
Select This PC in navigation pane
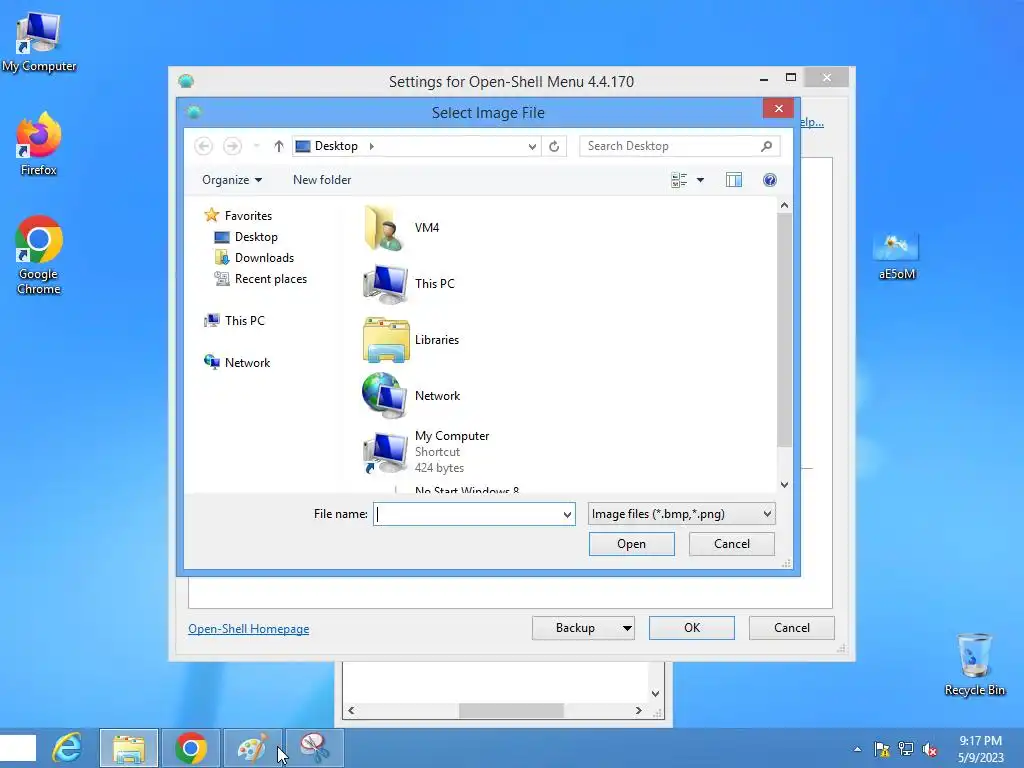[234, 321]
